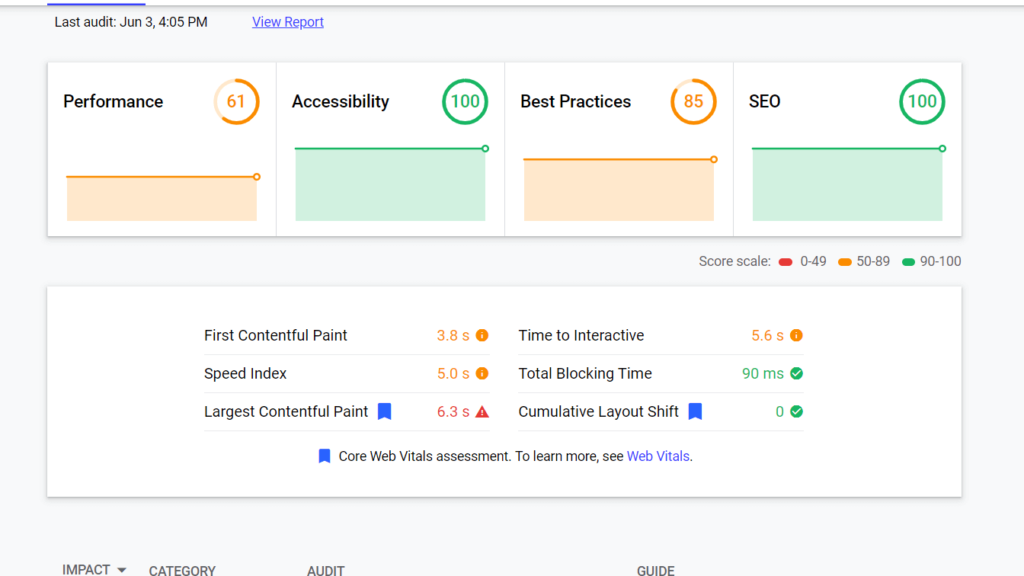Image resolution: width=1024 pixels, height=576 pixels.
Task: Click the SEO green trend chart area
Action: click(x=847, y=185)
